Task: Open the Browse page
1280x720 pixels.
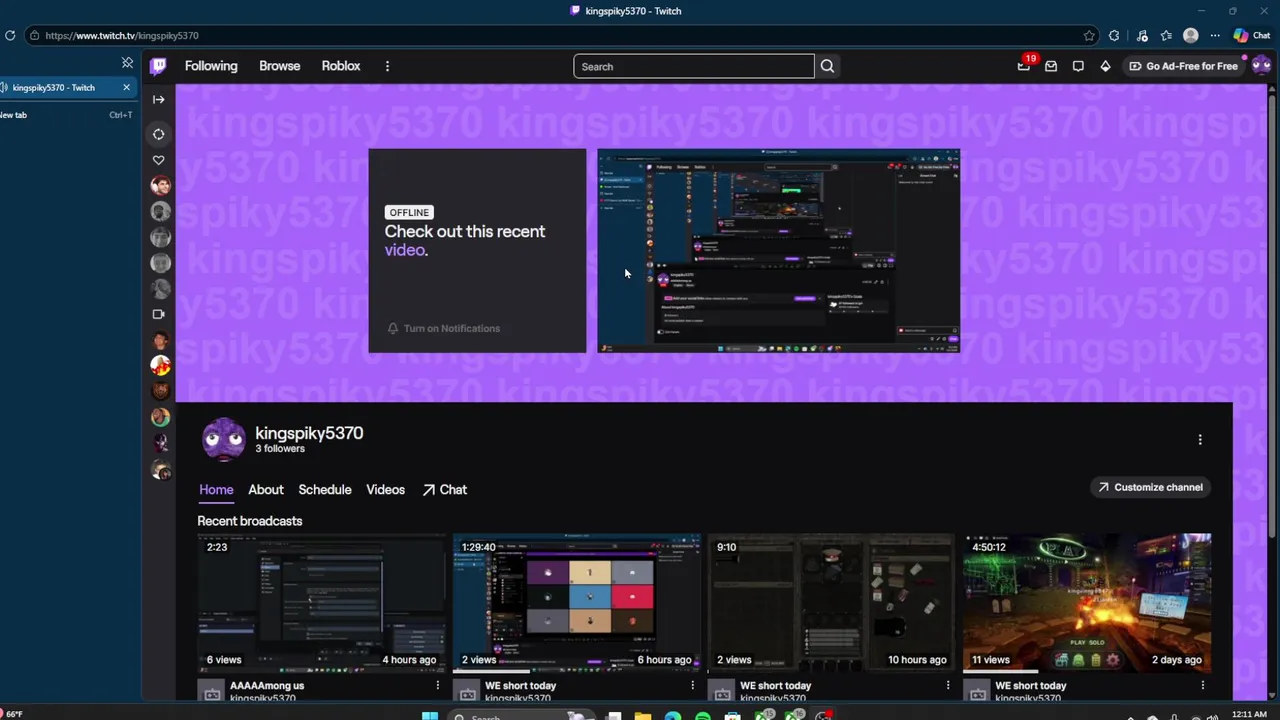Action: coord(279,66)
